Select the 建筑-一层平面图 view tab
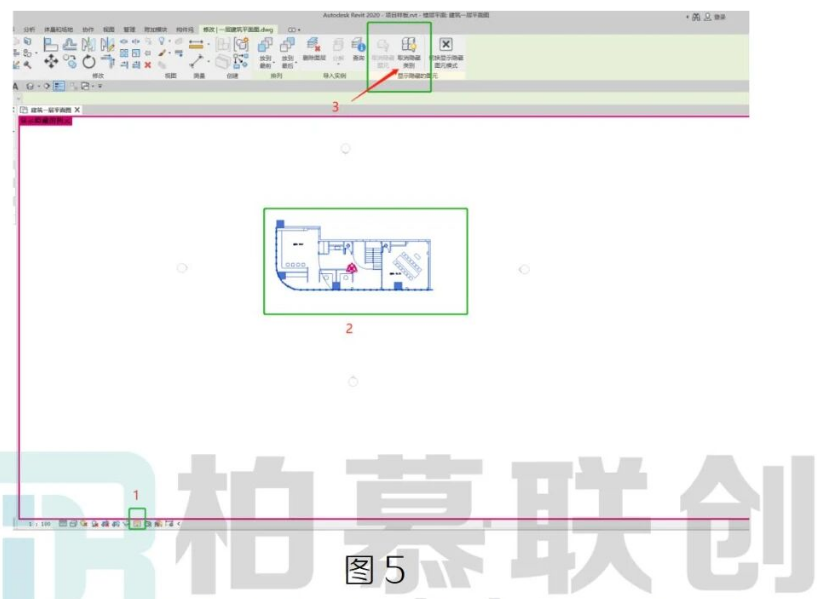 [x=51, y=110]
